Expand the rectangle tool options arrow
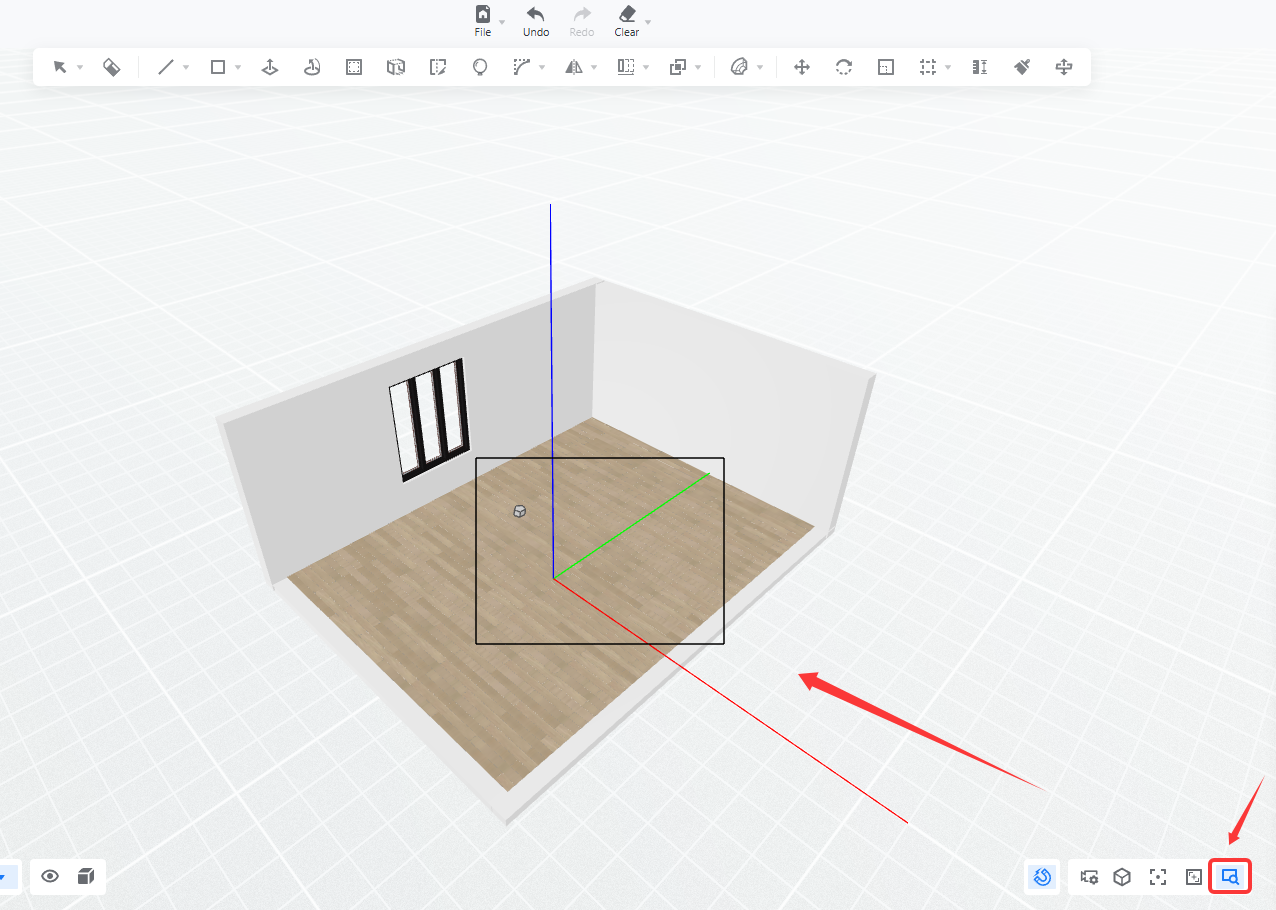 pos(238,68)
